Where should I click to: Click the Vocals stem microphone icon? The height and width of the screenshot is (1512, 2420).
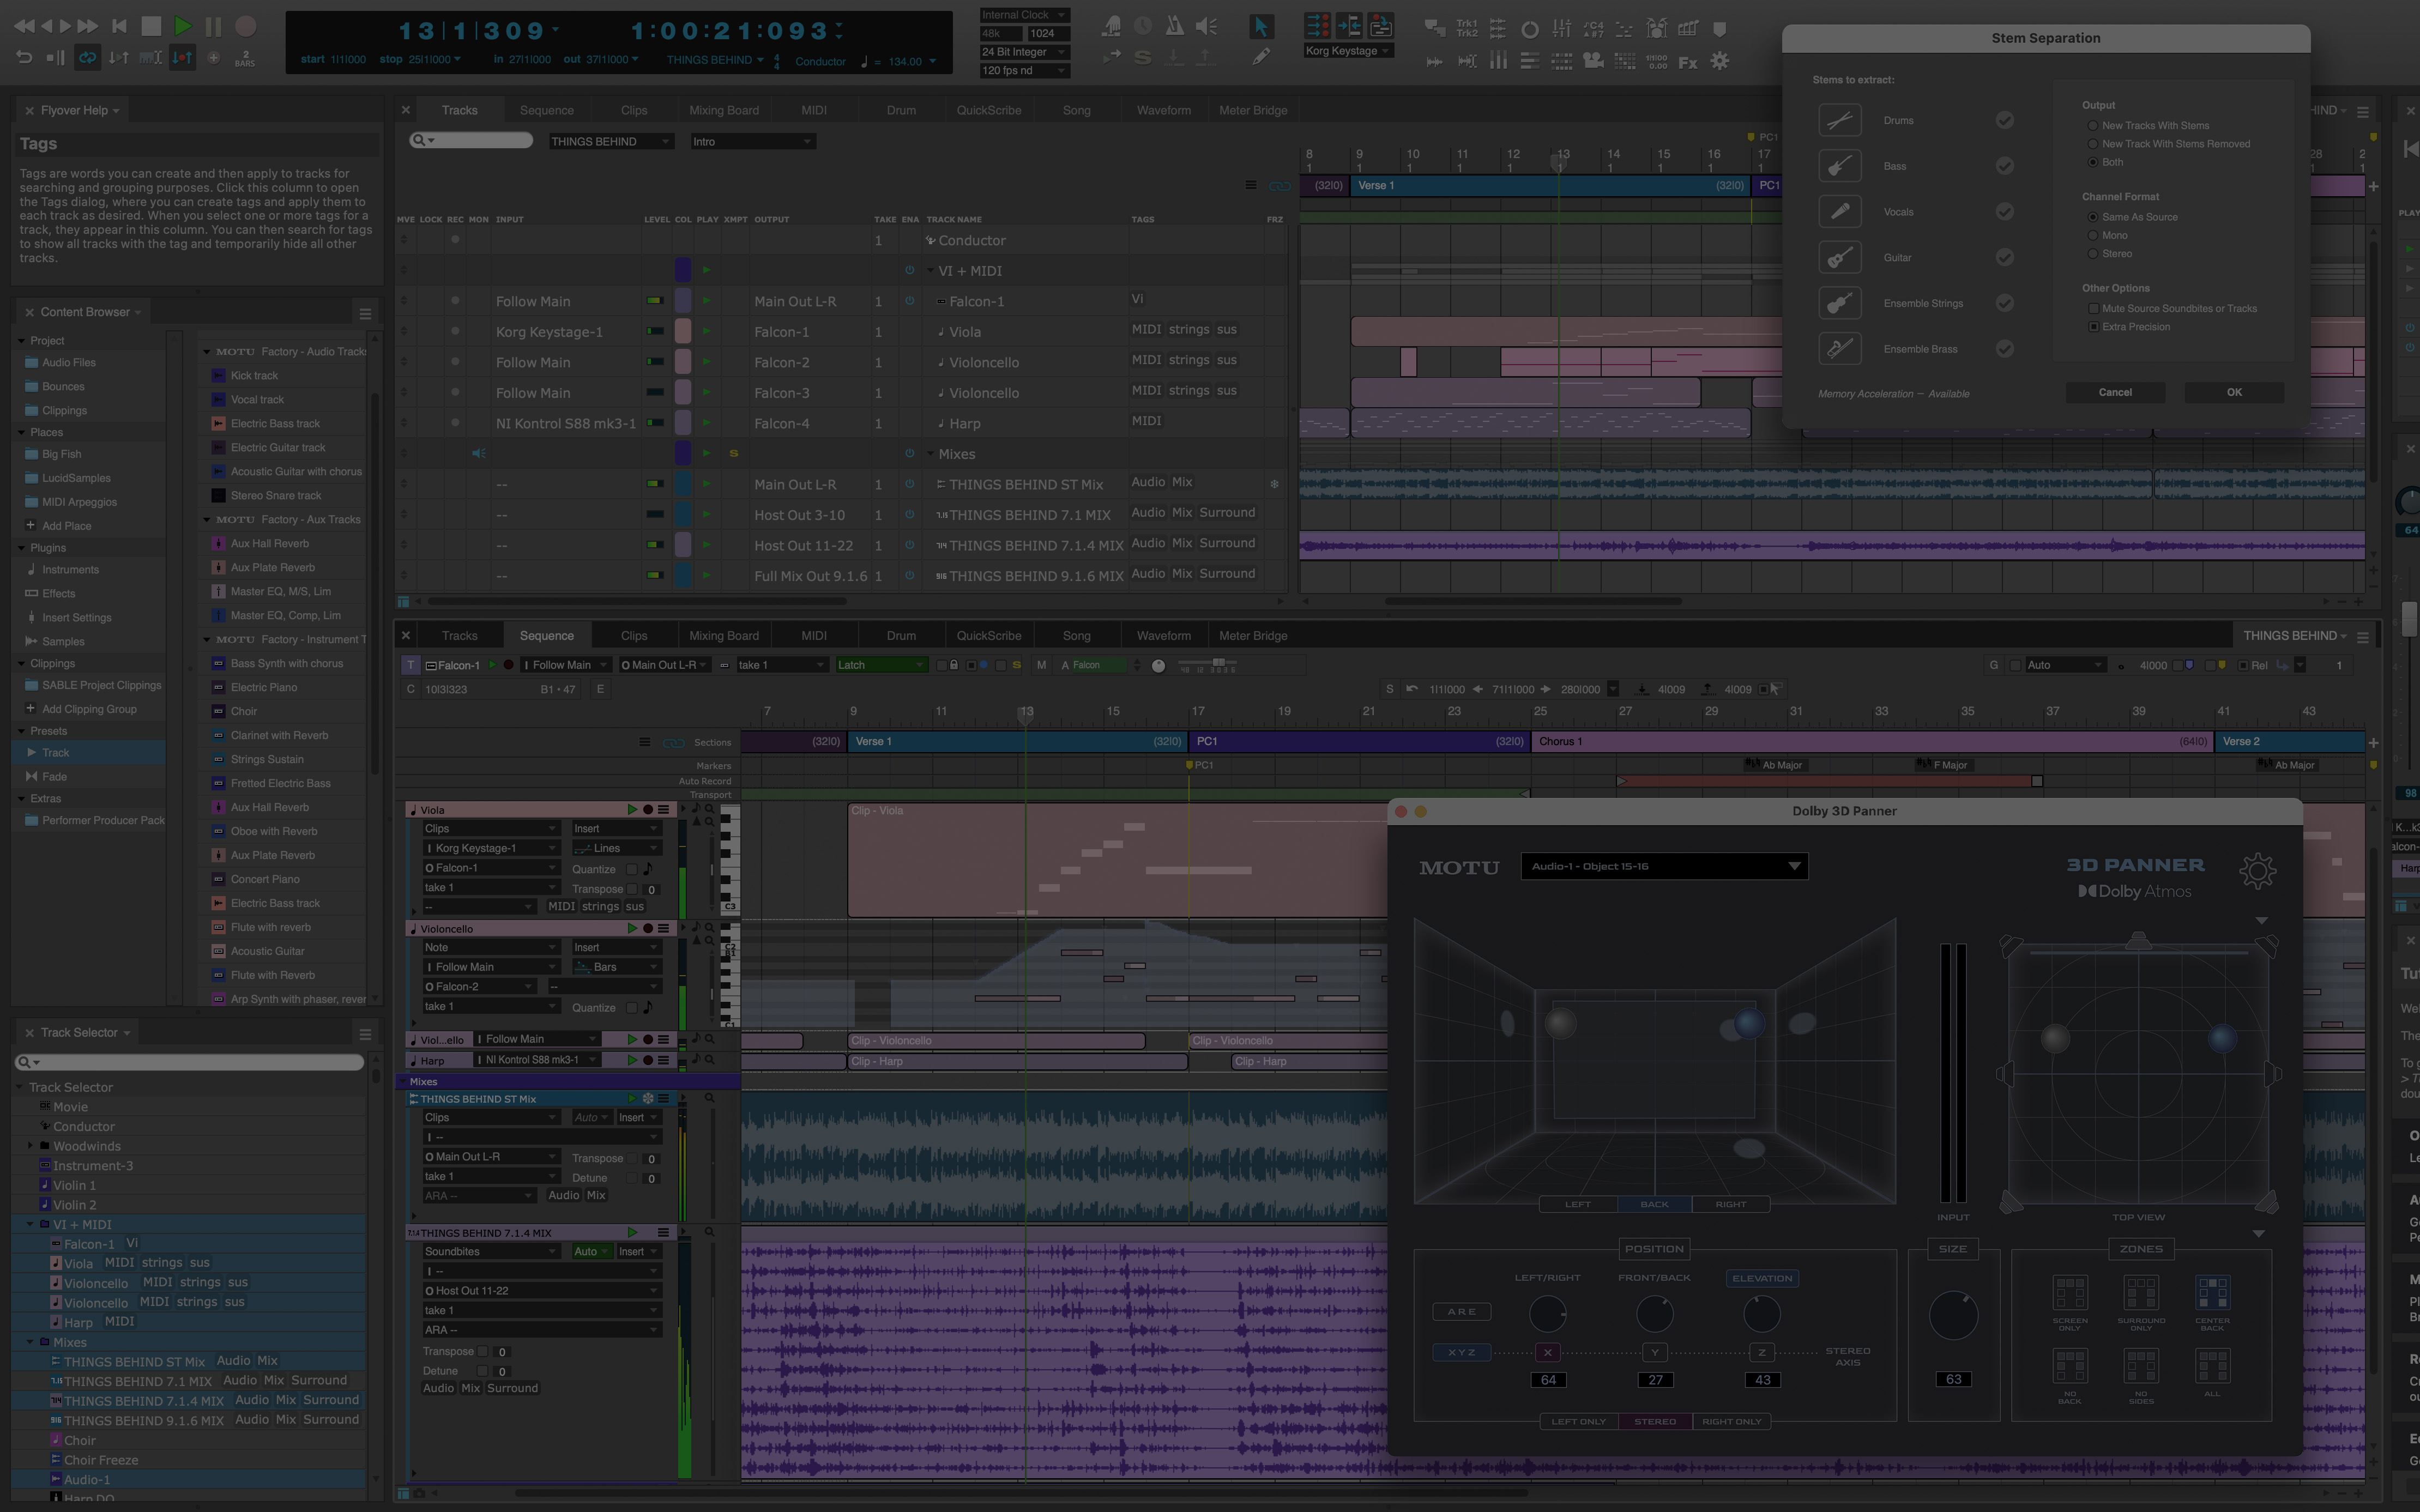[1840, 212]
